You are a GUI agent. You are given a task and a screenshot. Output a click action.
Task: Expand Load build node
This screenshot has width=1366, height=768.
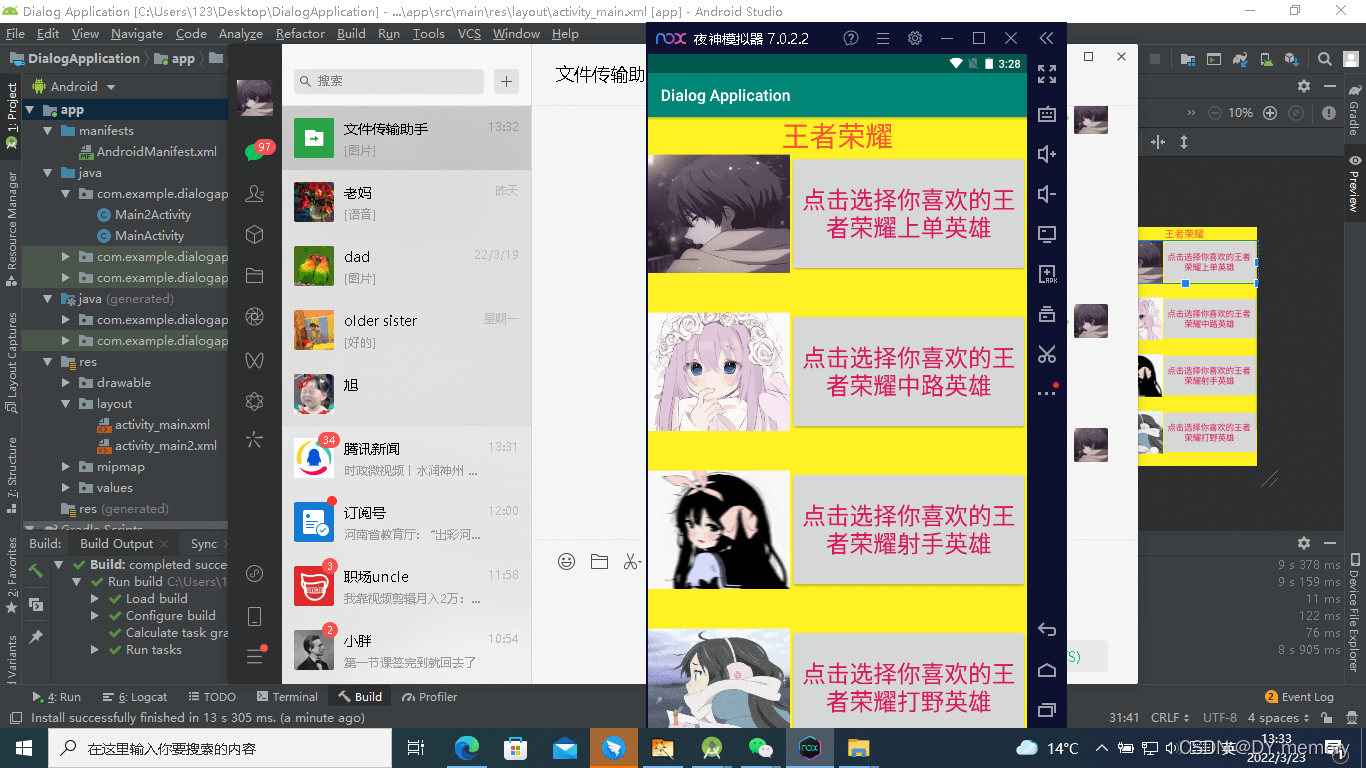tap(95, 599)
